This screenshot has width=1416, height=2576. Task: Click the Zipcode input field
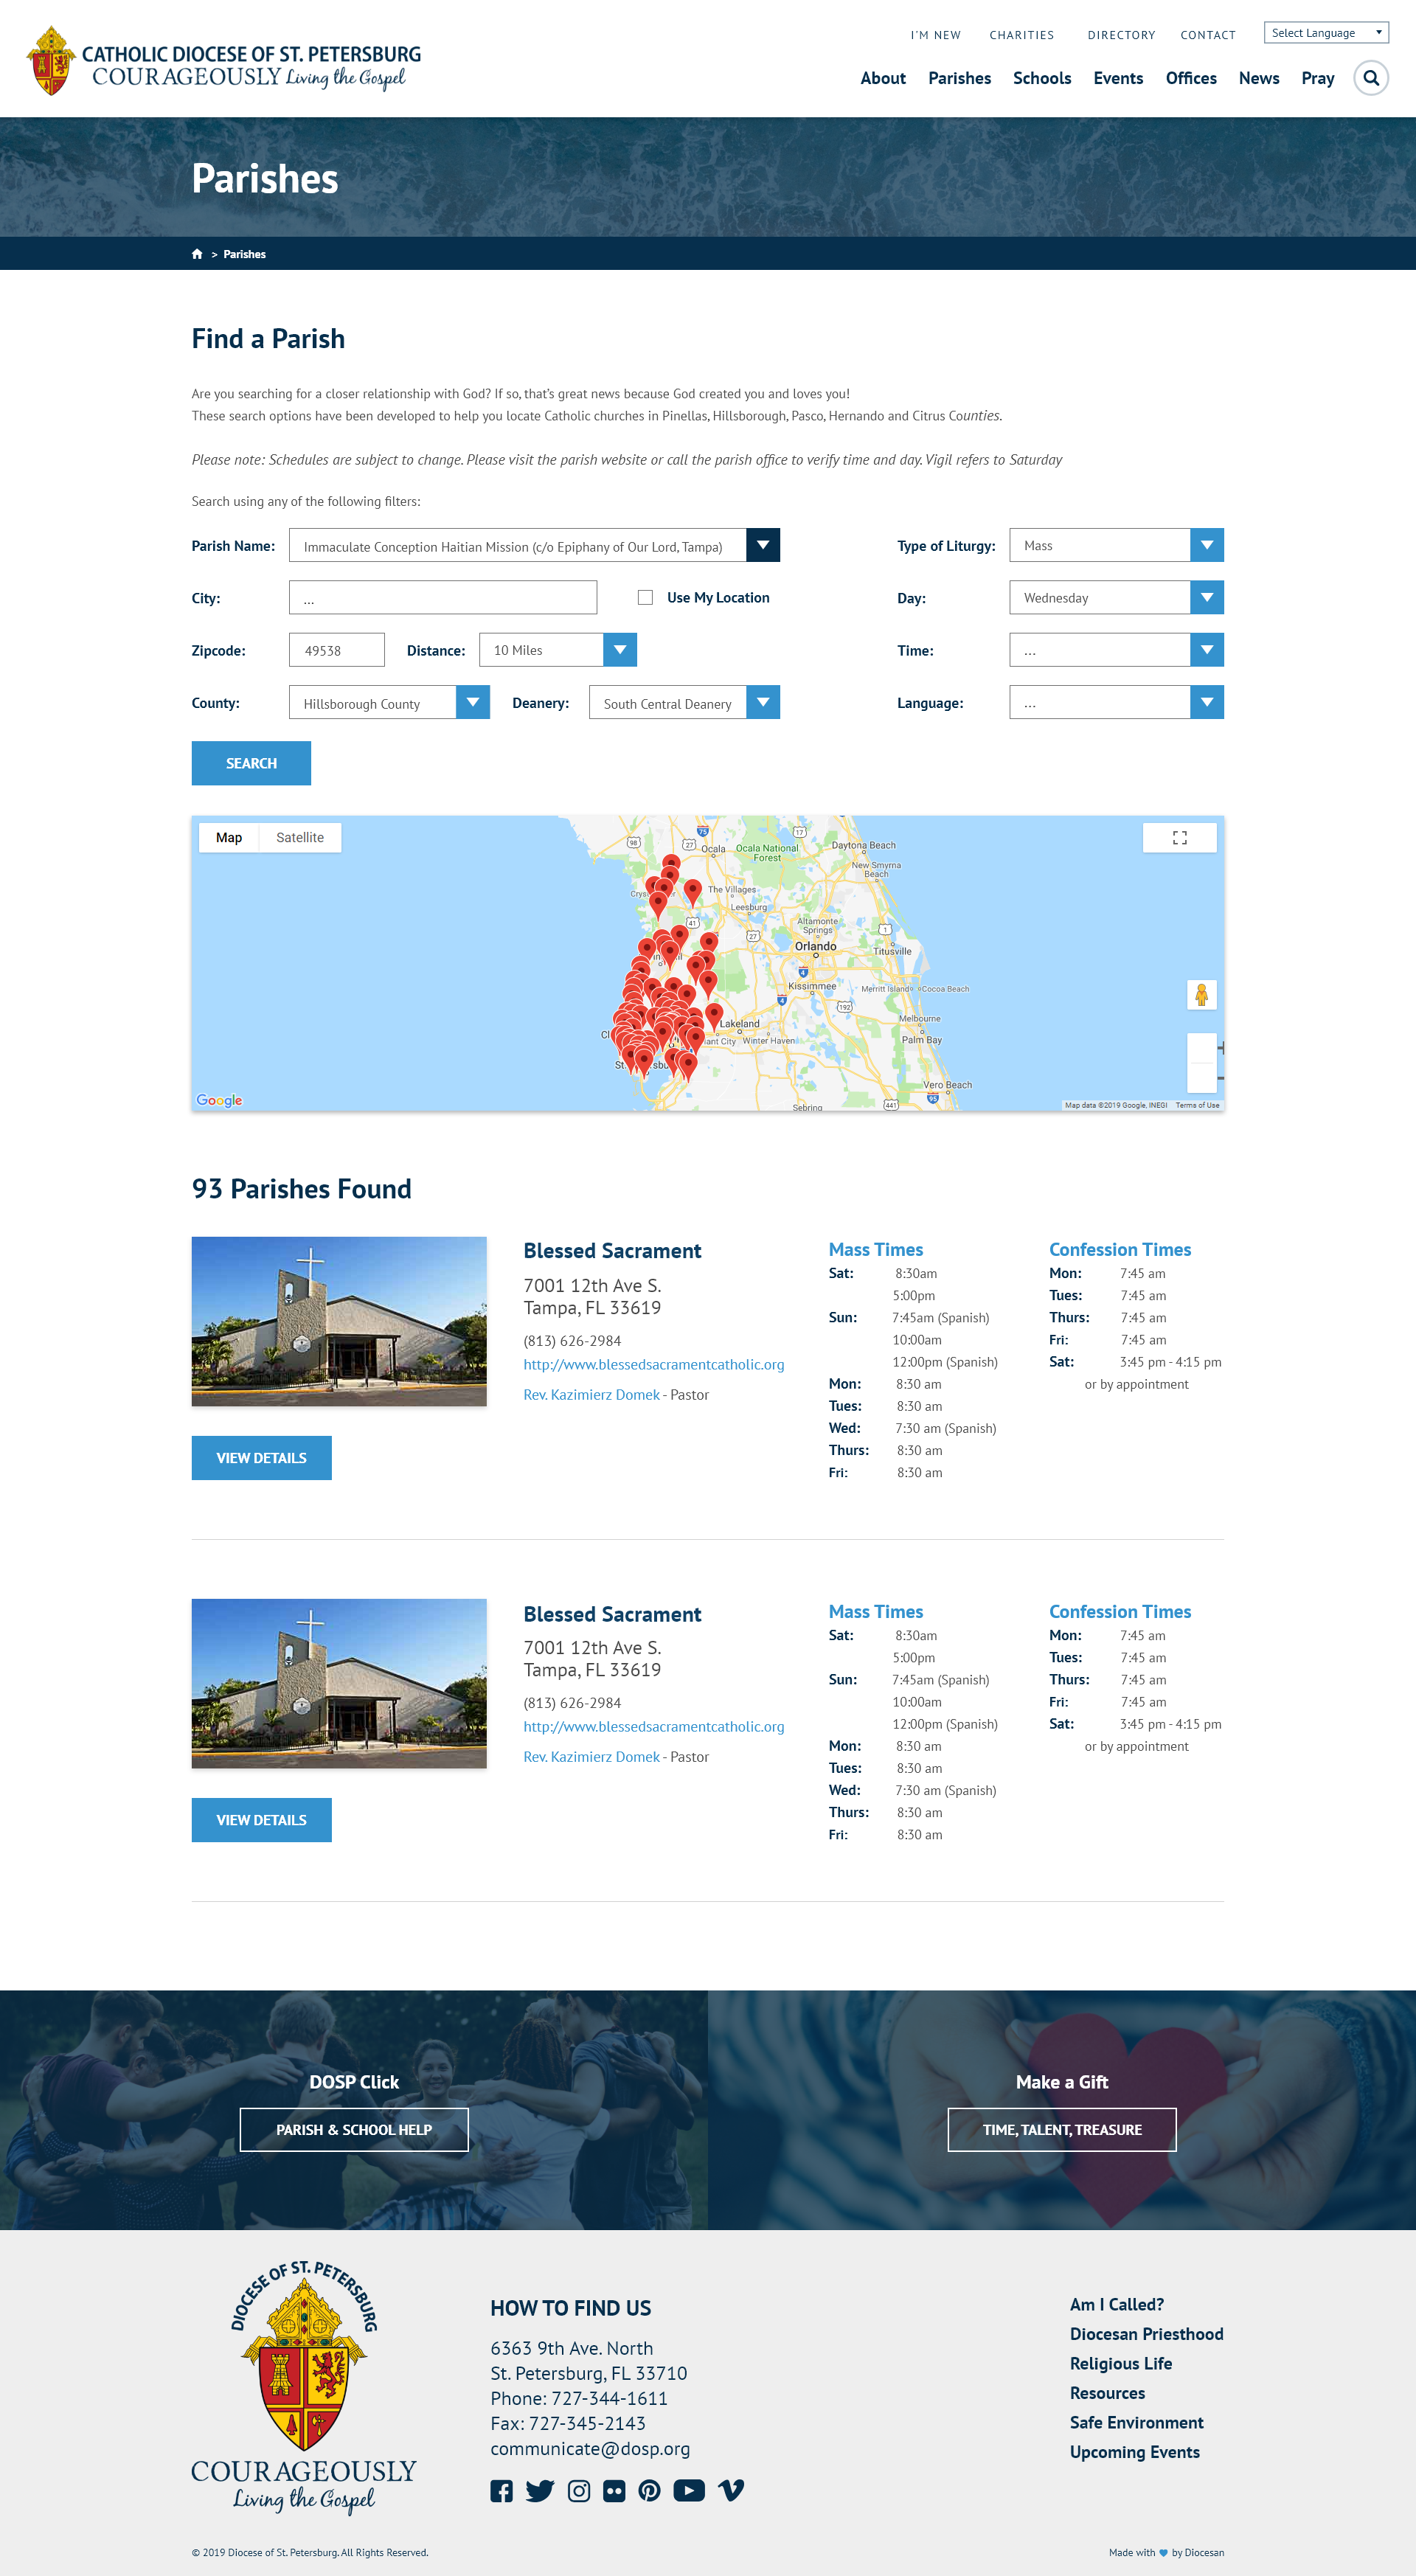[336, 650]
